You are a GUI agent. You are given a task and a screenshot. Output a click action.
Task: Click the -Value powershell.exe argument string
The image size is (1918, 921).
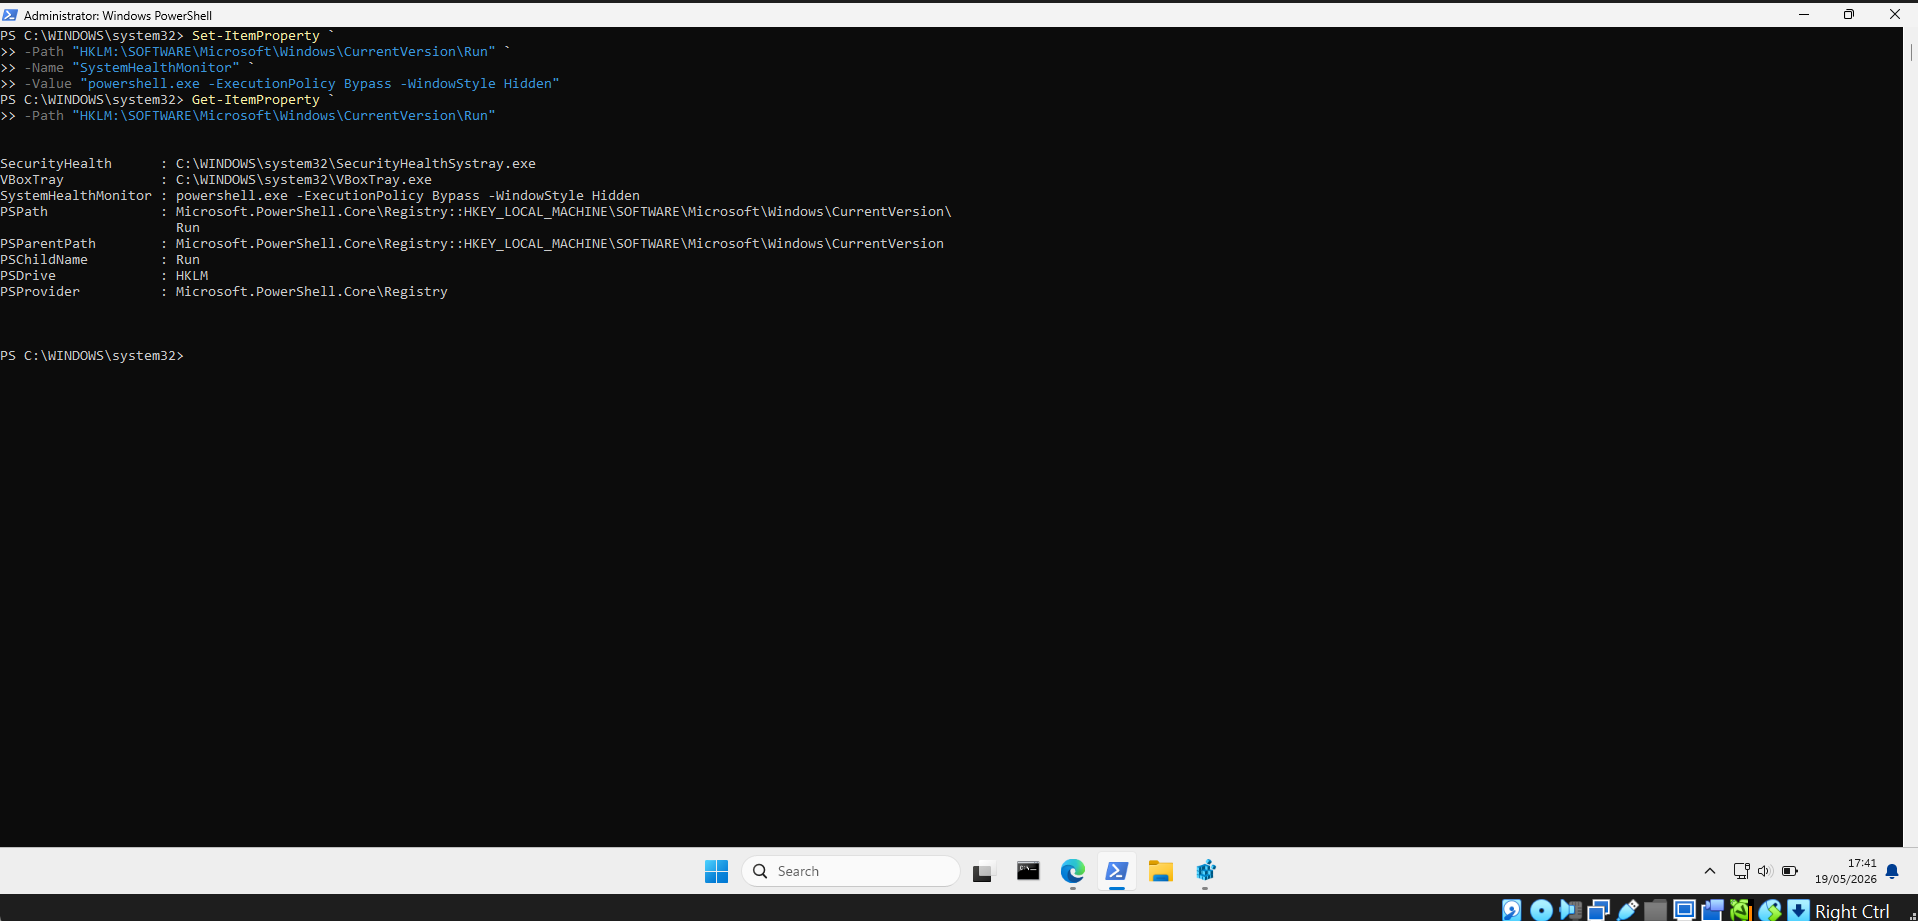coord(320,84)
